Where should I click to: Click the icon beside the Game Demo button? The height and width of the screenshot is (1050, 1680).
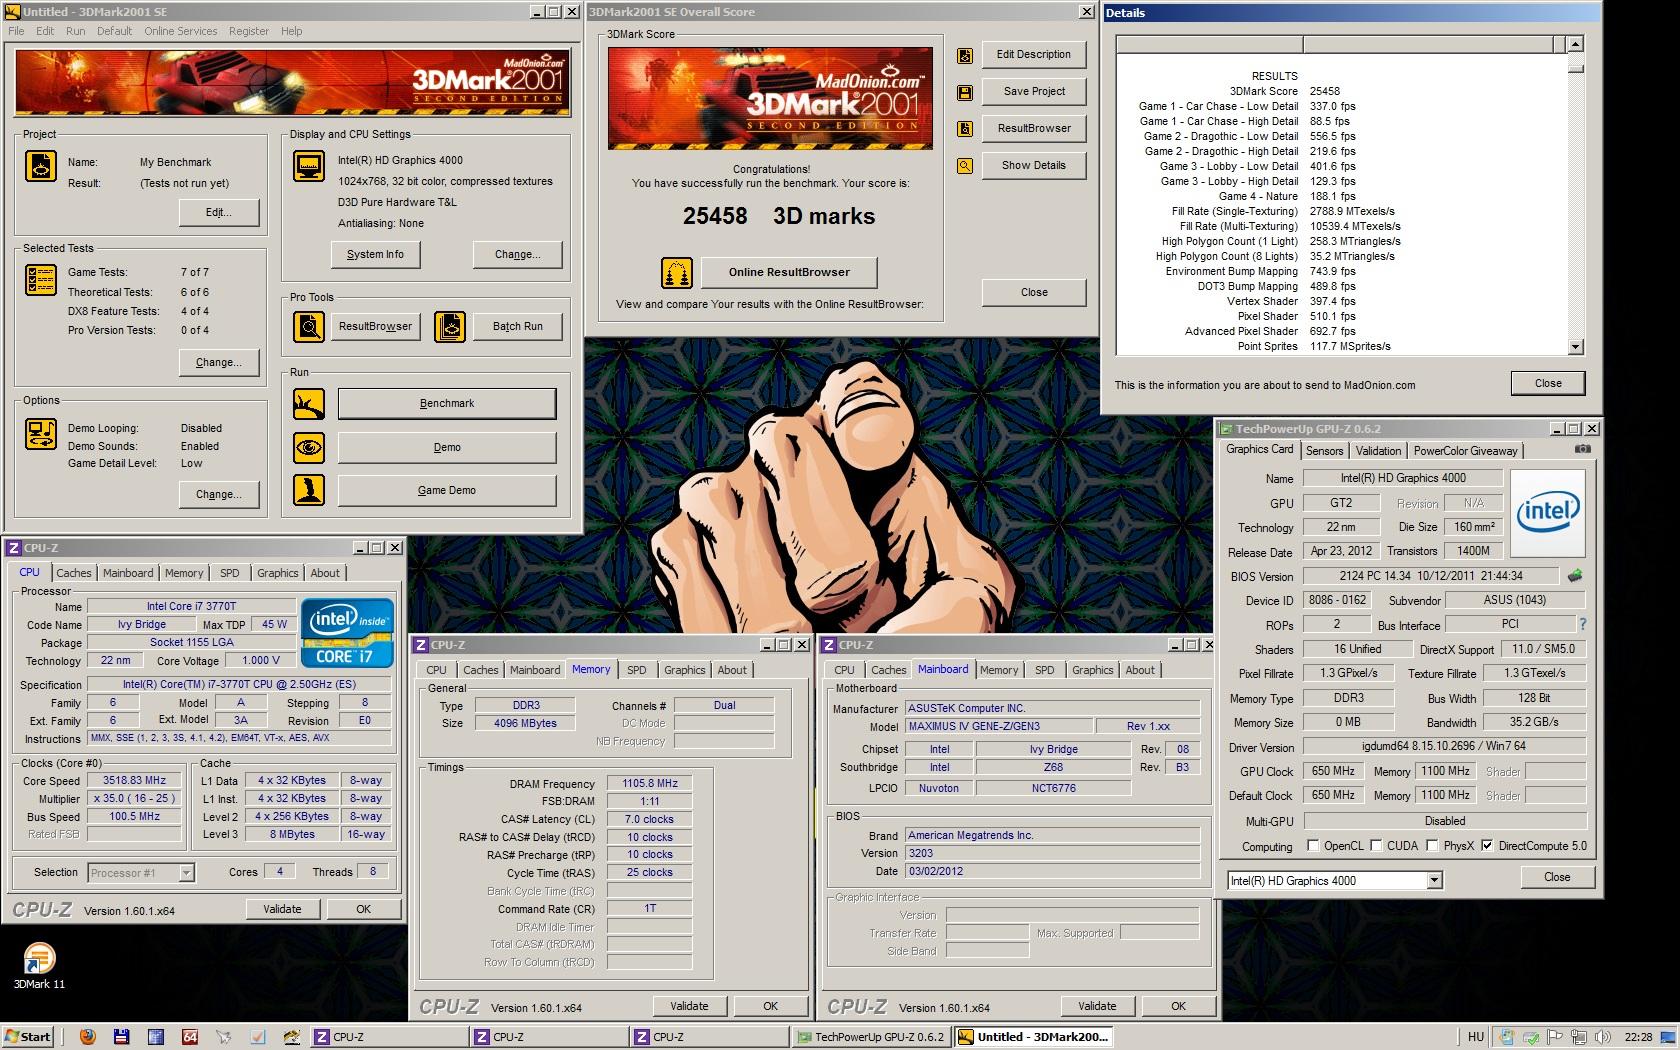point(309,490)
